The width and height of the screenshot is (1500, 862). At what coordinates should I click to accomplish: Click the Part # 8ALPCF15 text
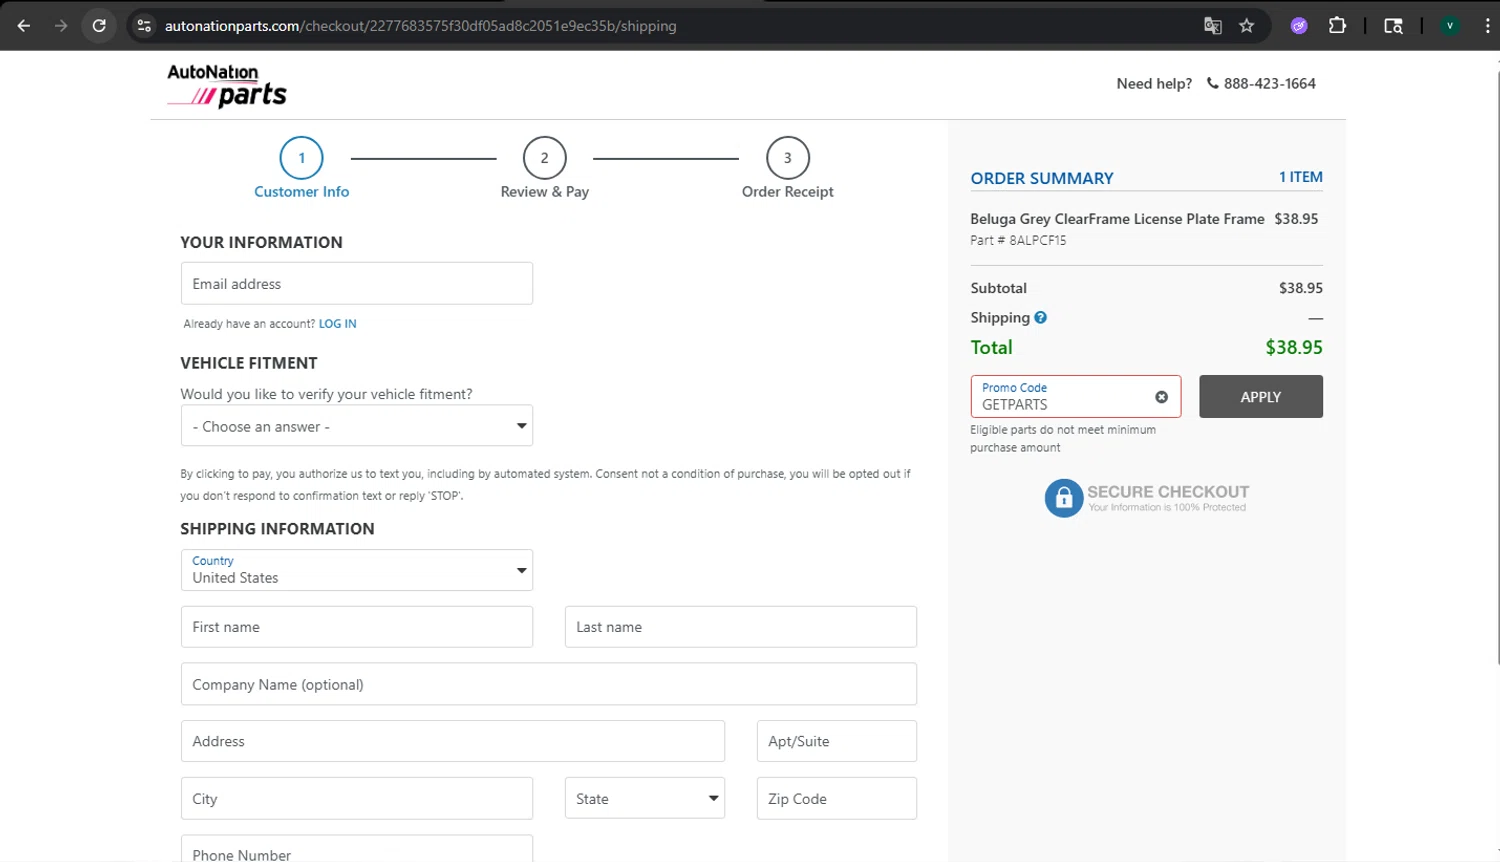point(1018,240)
